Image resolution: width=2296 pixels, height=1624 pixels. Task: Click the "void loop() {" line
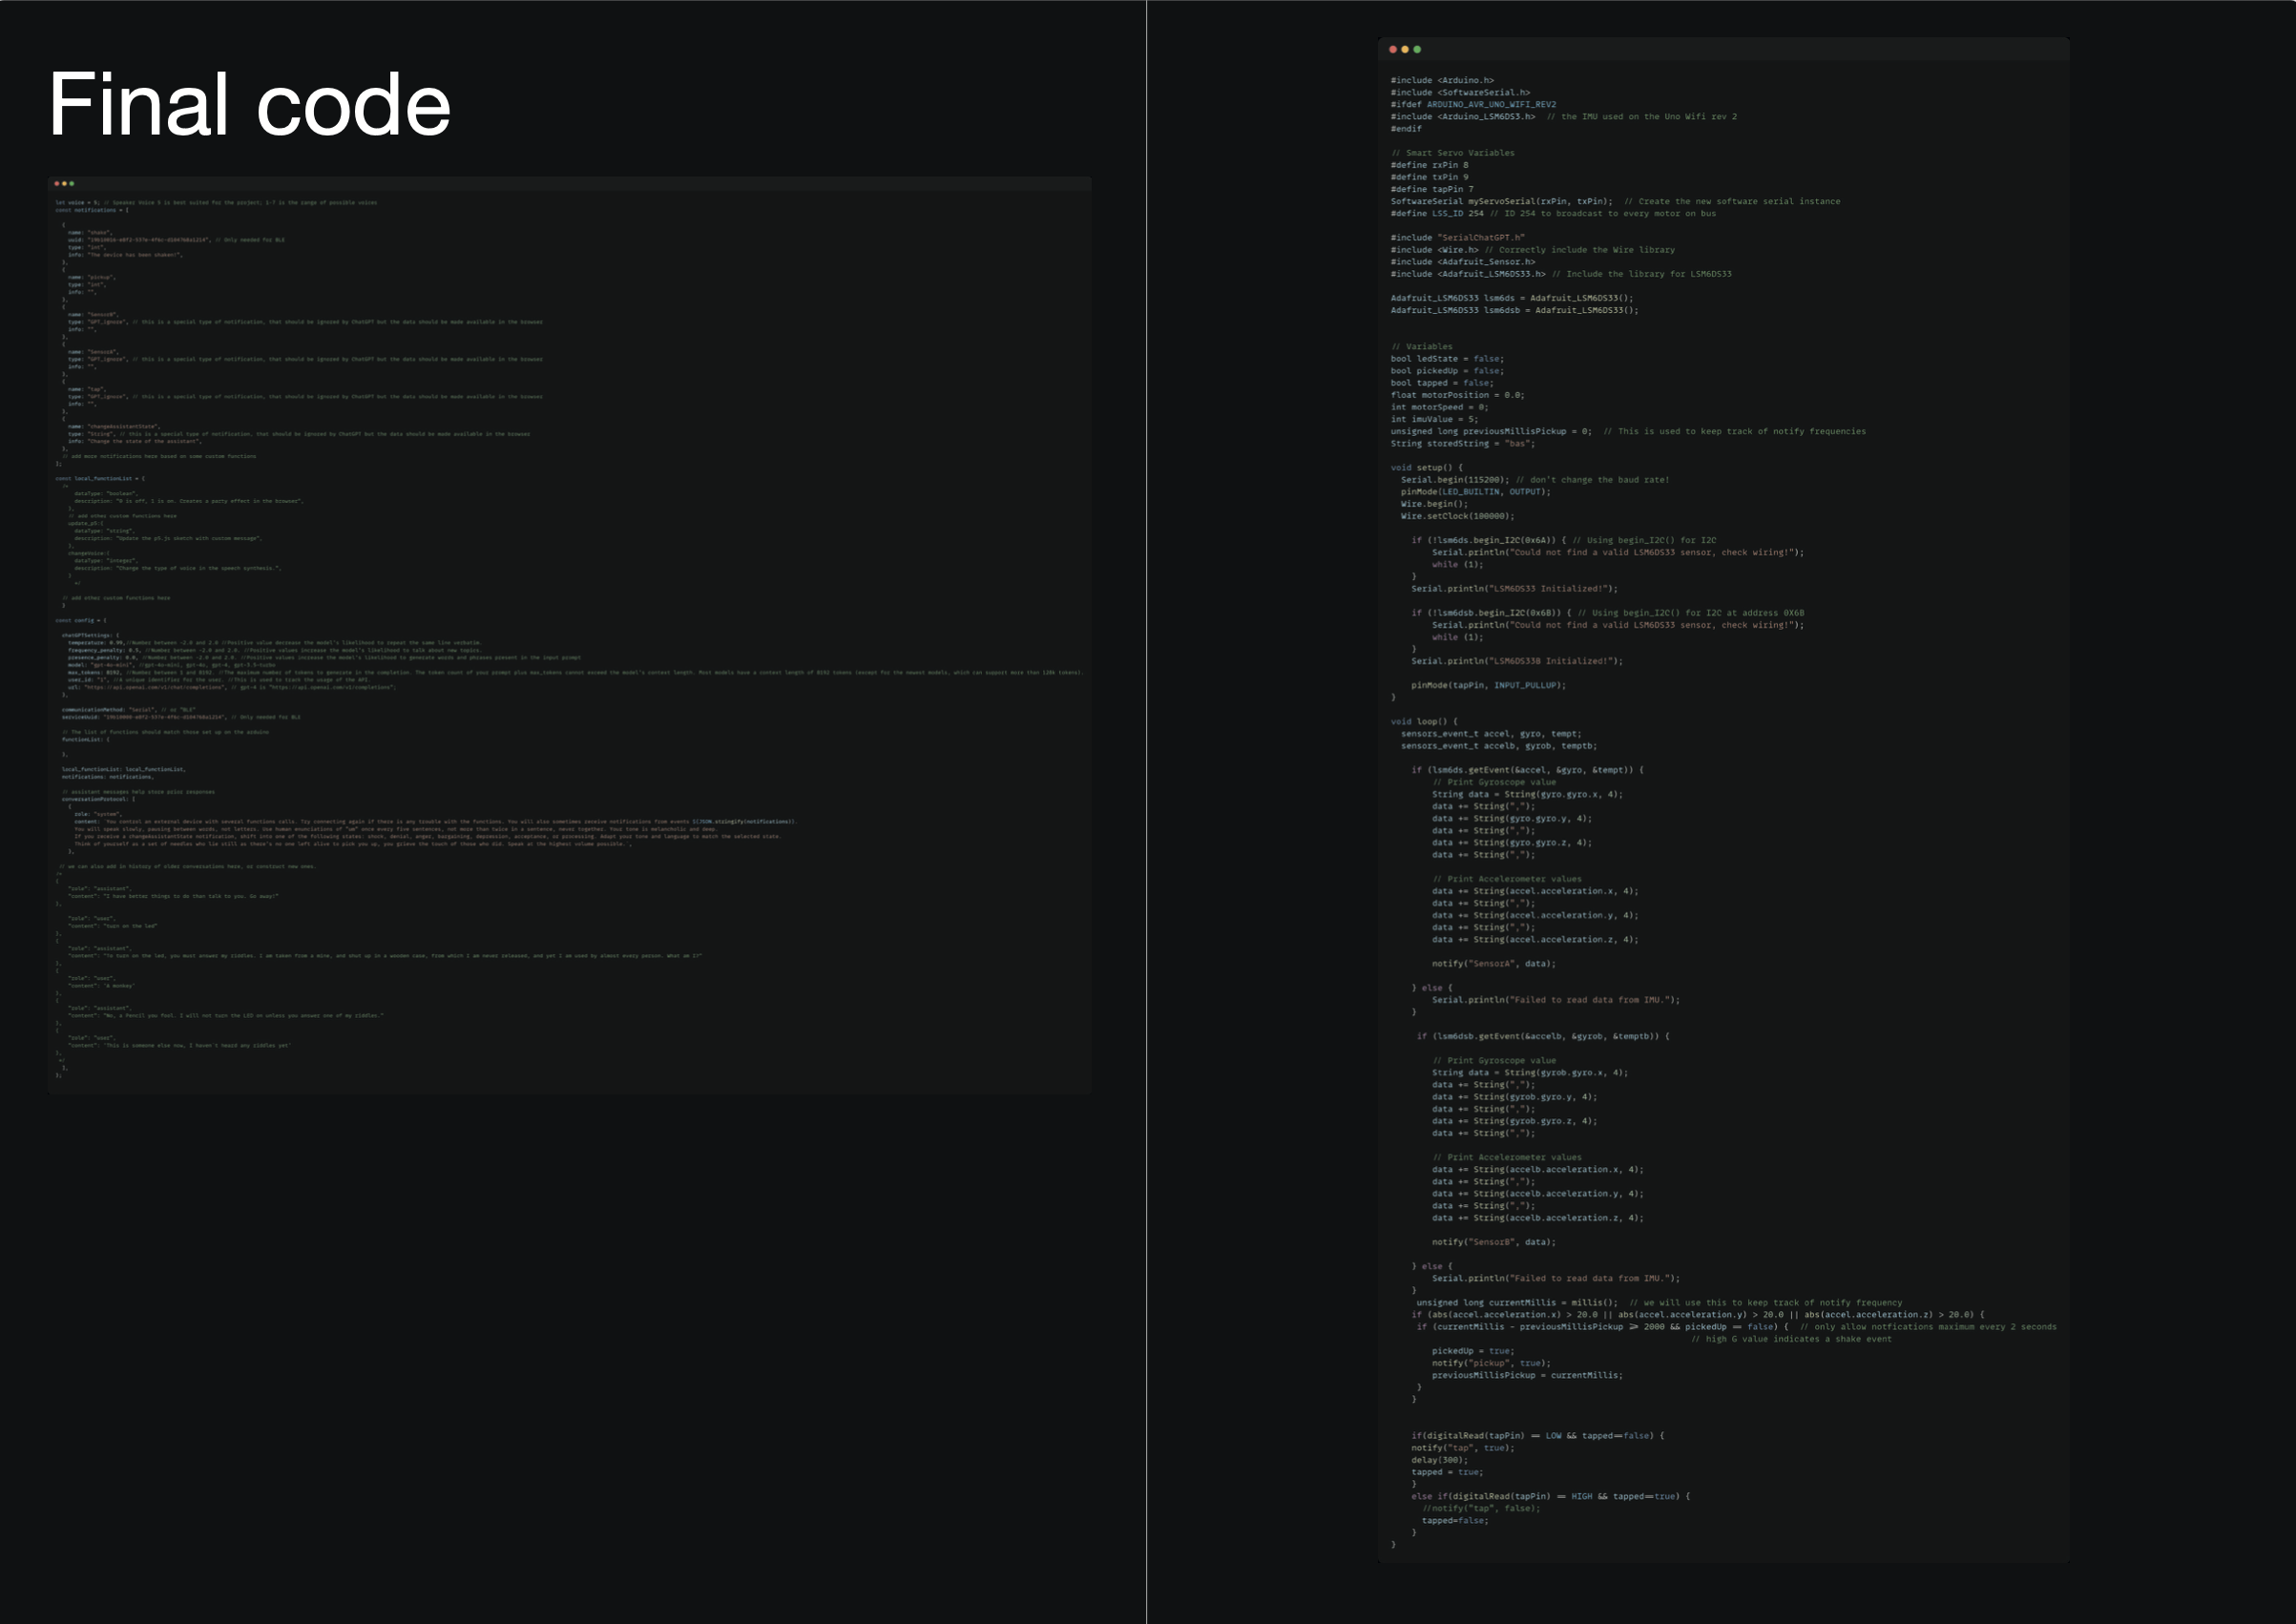point(1424,721)
